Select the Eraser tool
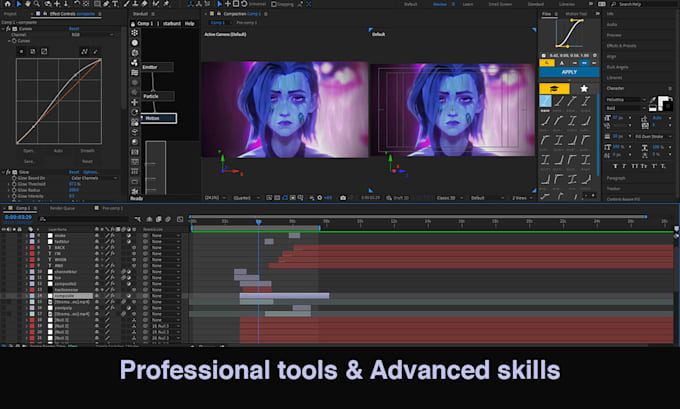Viewport: 680px width, 409px height. point(144,4)
